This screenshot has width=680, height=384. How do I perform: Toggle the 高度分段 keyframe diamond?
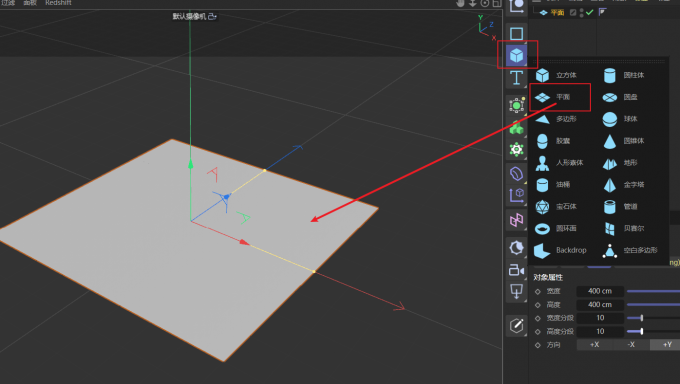(538, 332)
